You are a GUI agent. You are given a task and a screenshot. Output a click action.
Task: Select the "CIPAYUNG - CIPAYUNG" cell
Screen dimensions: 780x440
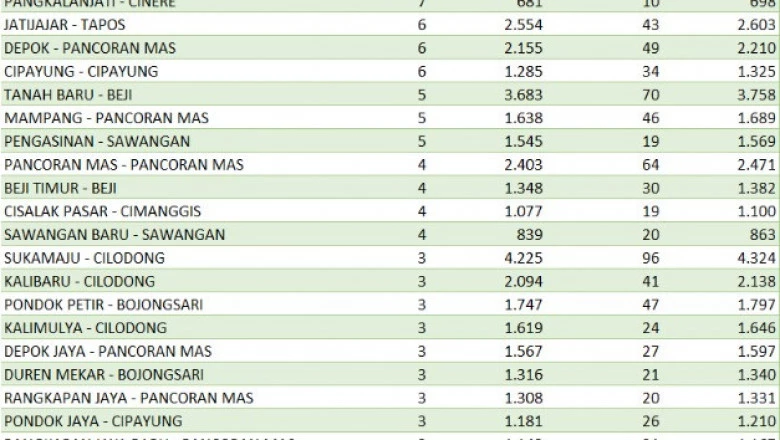click(x=81, y=71)
